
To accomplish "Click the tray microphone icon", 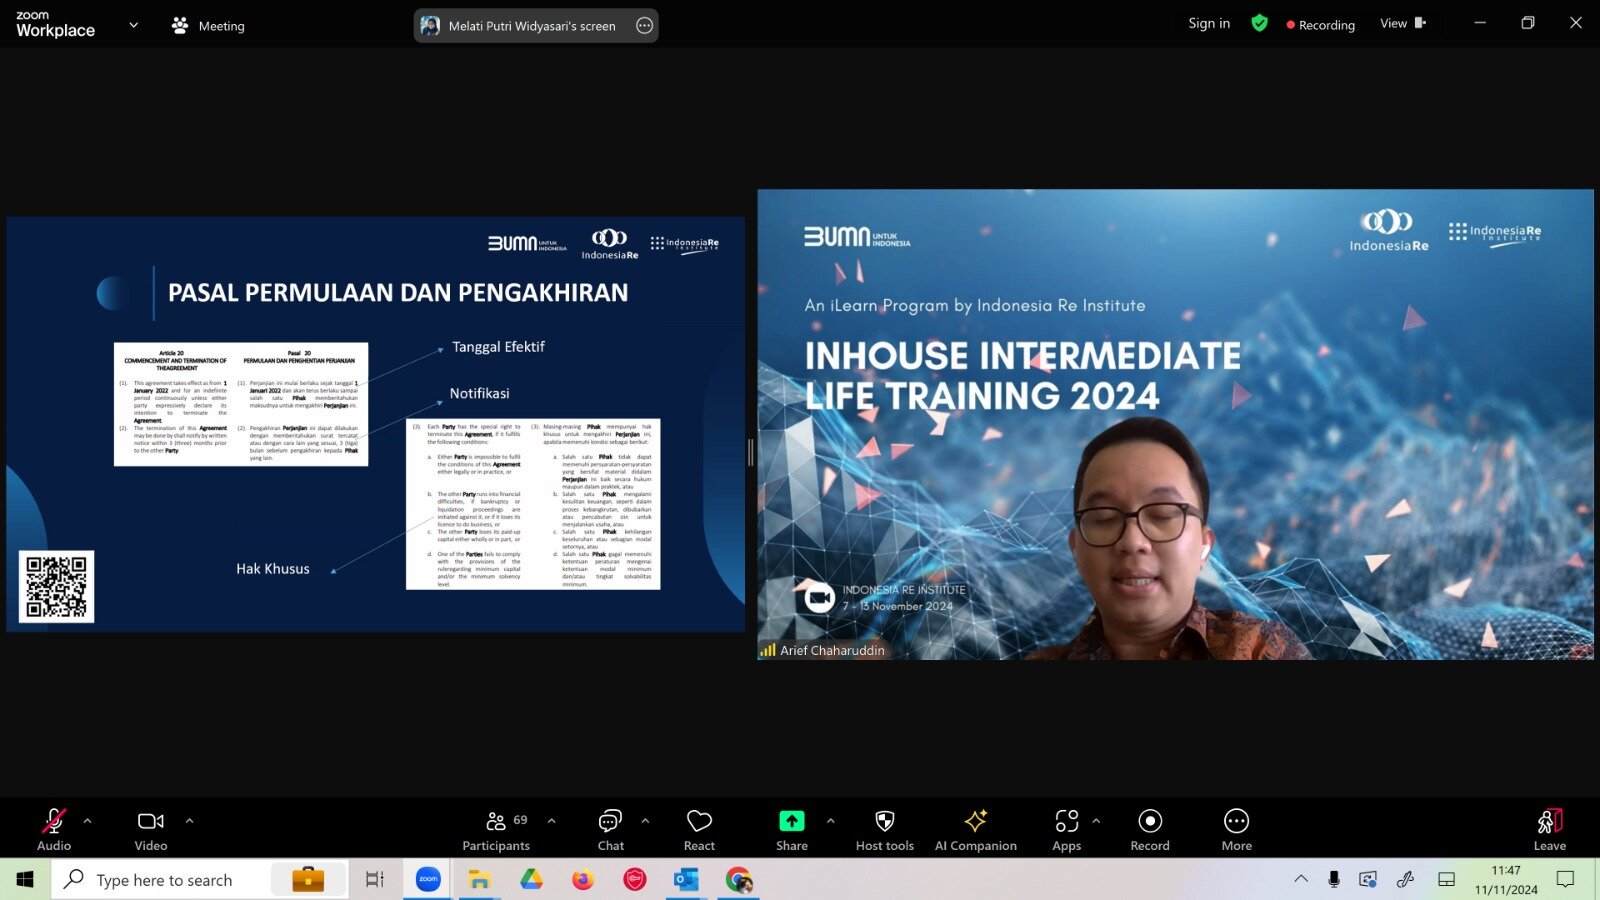I will click(1334, 879).
